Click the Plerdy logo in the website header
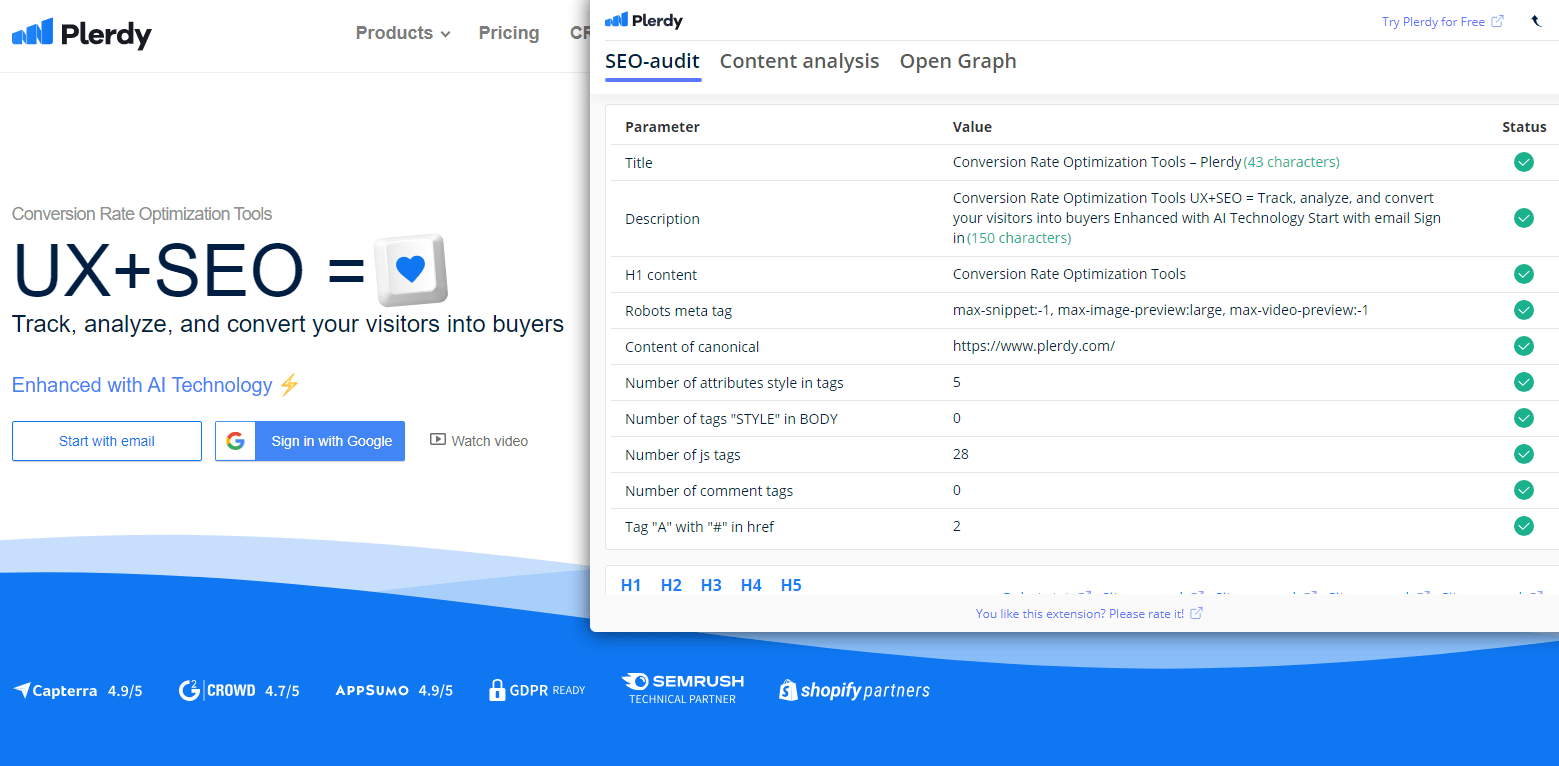This screenshot has width=1559, height=766. coord(82,34)
